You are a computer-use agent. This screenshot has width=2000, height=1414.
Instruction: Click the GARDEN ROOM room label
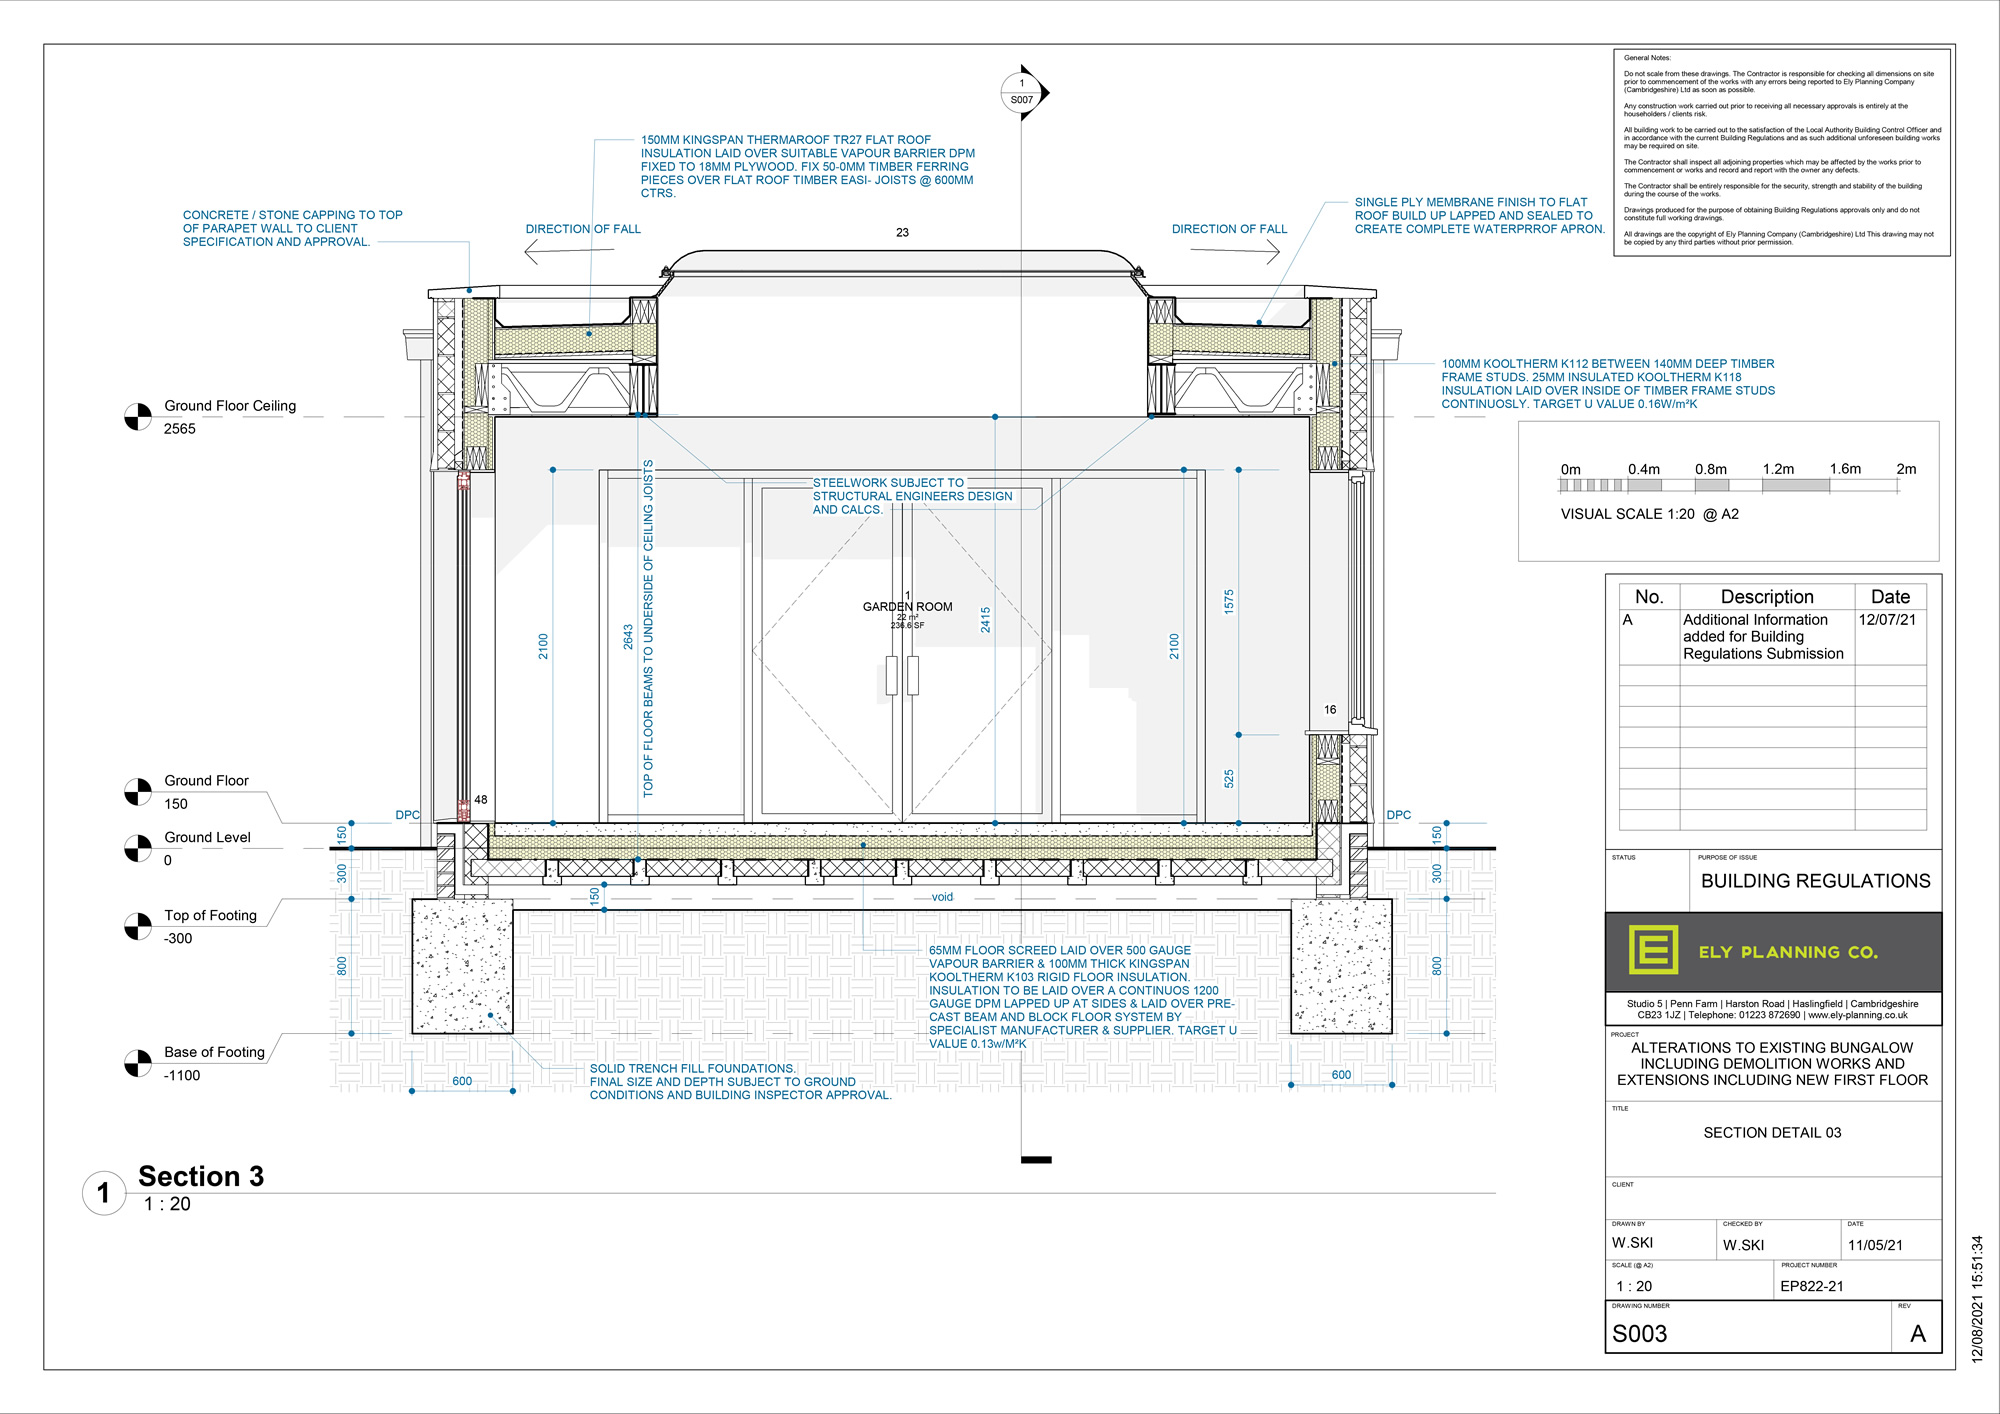[907, 607]
